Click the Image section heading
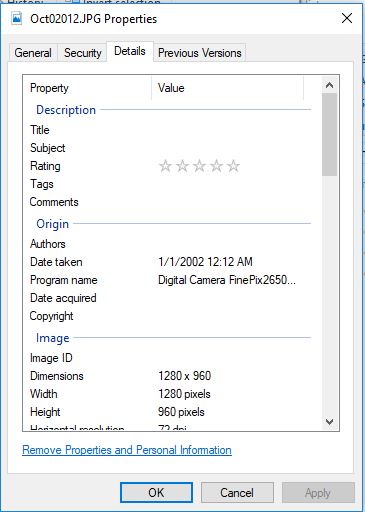Image resolution: width=365 pixels, height=512 pixels. [52, 338]
